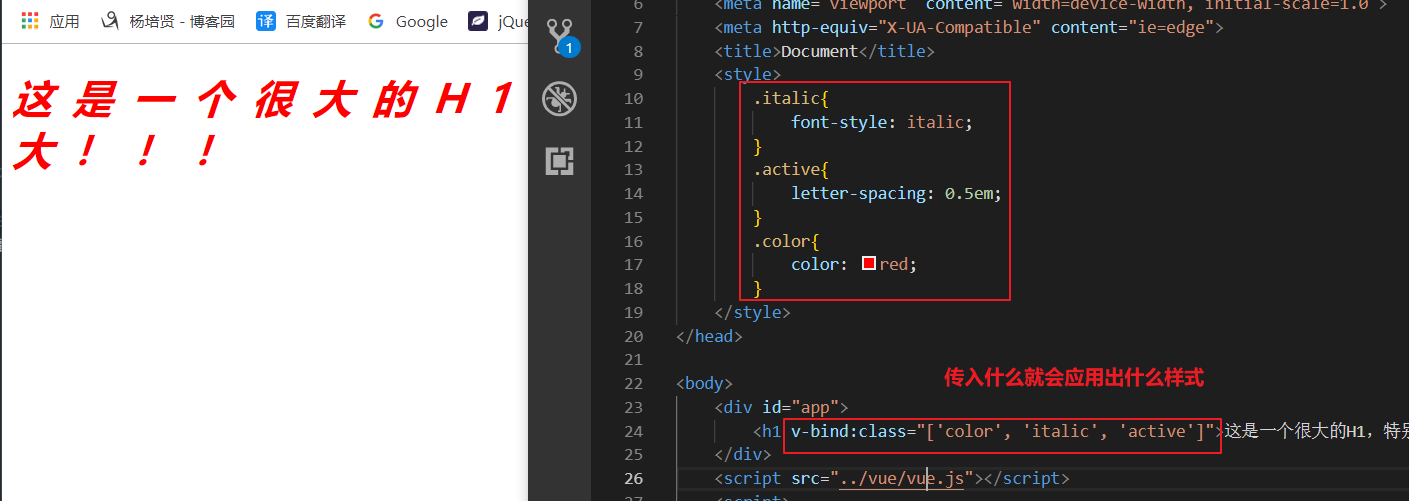1409x501 pixels.
Task: Open the Chrome apps grid icon
Action: coord(30,21)
